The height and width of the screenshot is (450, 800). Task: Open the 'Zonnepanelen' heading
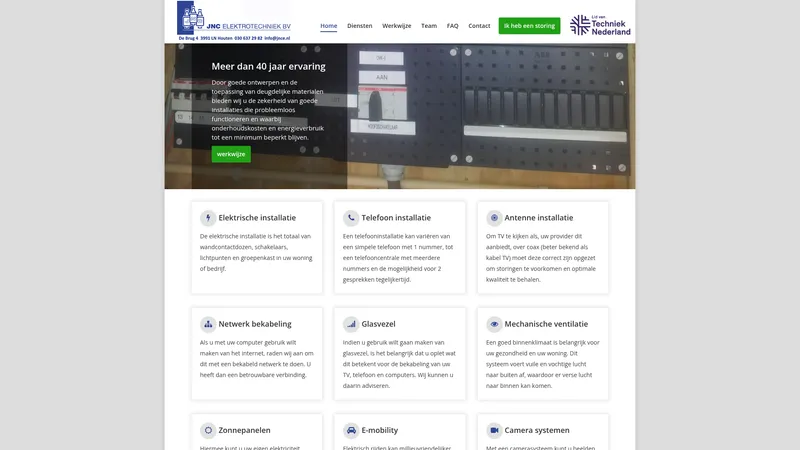pyautogui.click(x=244, y=430)
